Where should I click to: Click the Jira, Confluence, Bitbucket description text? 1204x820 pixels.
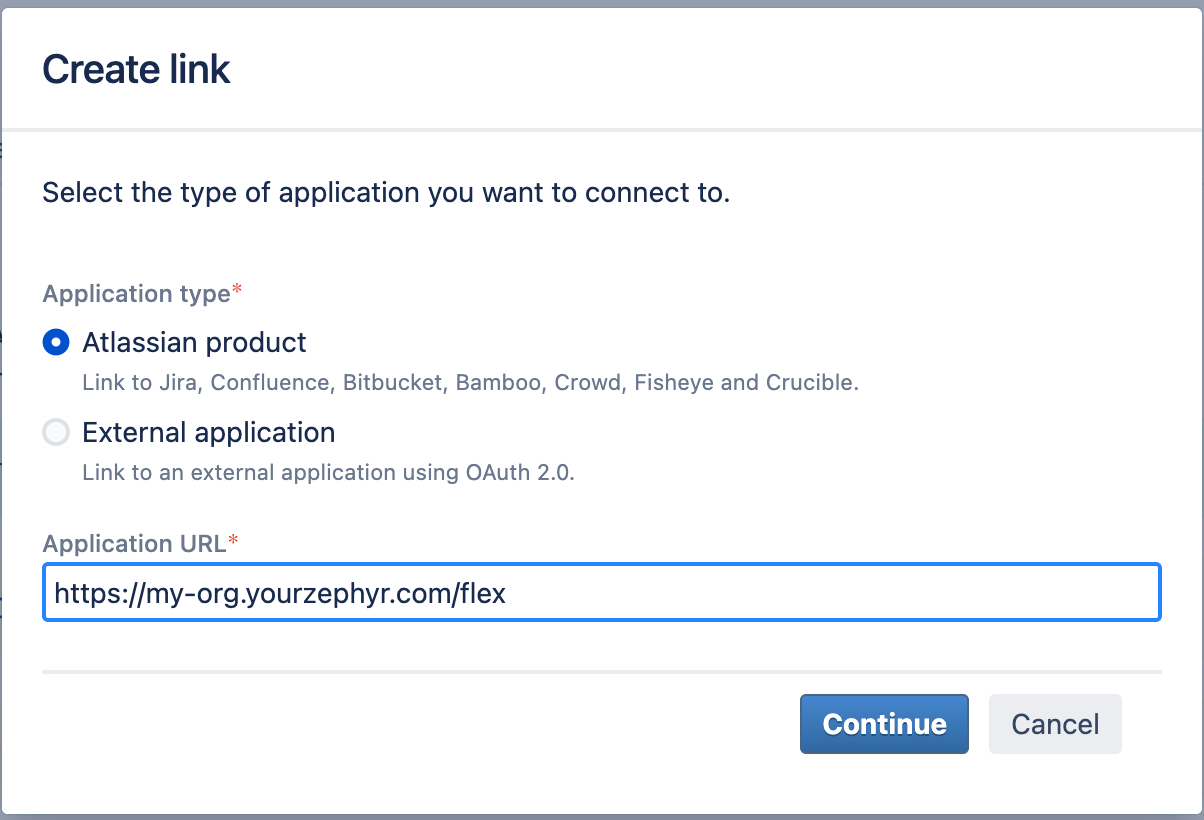[470, 383]
